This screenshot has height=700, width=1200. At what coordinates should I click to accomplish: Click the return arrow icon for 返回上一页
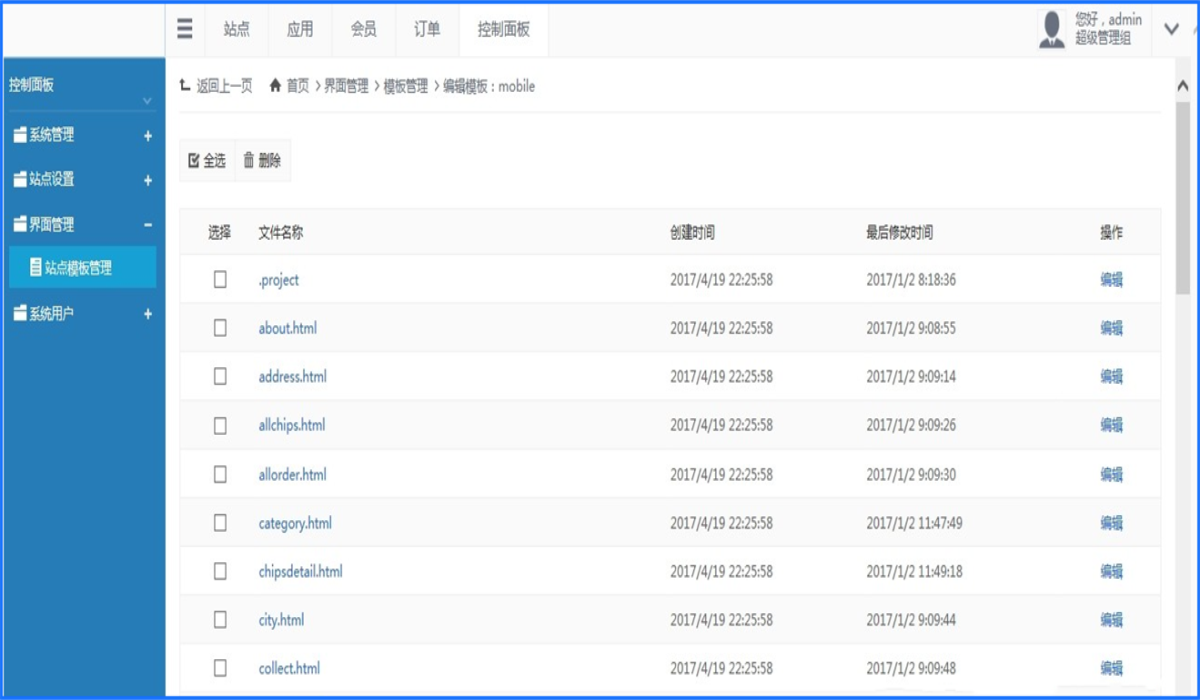click(184, 86)
